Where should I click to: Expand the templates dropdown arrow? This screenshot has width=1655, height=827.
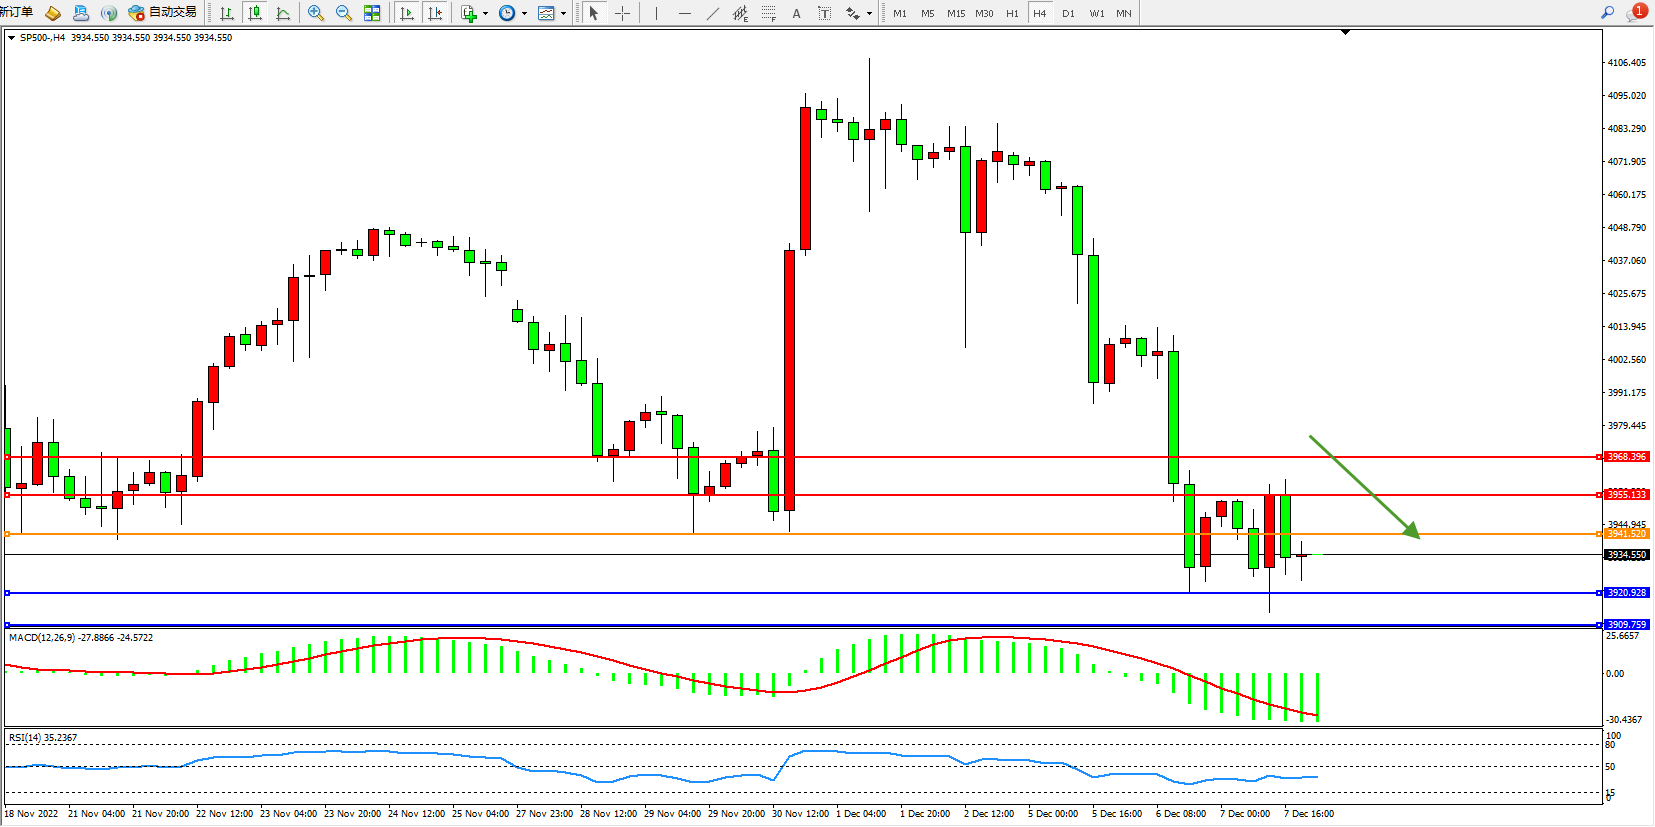[564, 14]
